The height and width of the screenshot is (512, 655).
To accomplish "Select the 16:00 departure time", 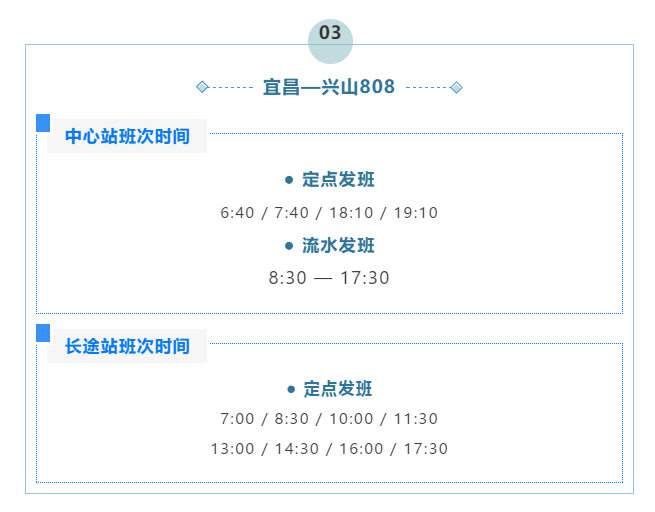I will (x=361, y=449).
